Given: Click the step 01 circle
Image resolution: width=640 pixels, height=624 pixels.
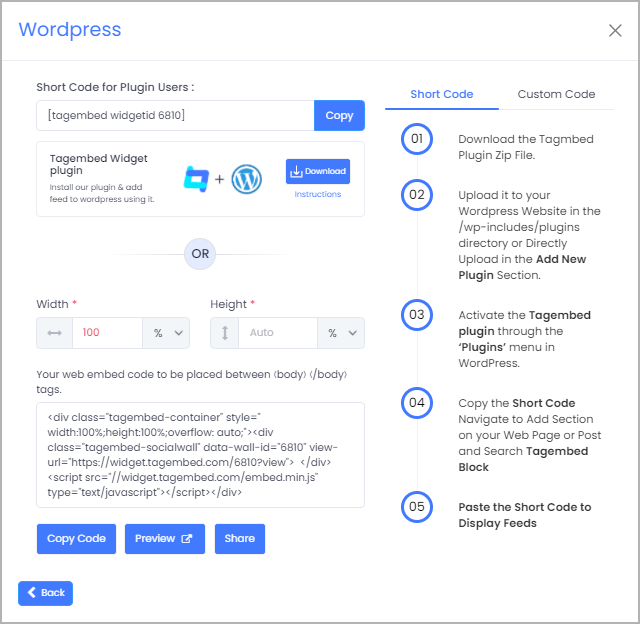Looking at the screenshot, I should click(417, 139).
